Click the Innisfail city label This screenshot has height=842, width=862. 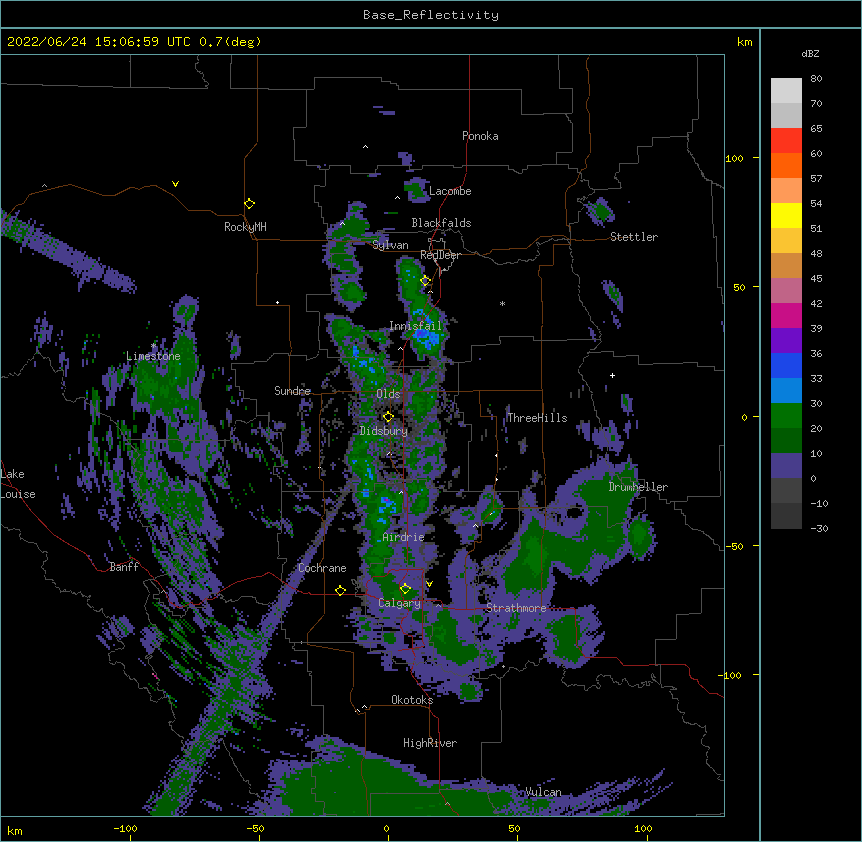tap(415, 326)
